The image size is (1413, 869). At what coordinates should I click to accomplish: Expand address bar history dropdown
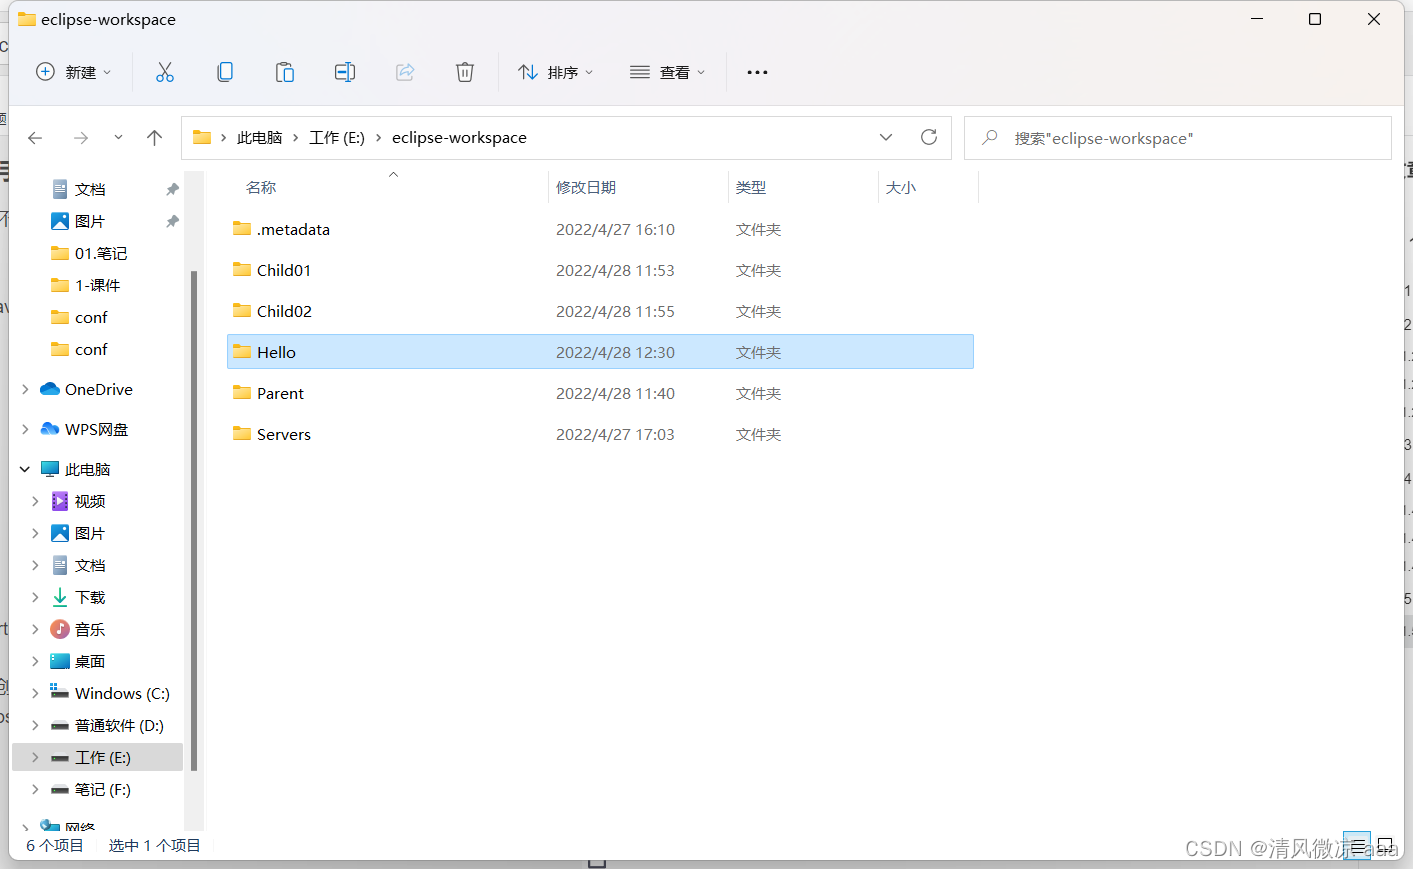pos(886,137)
